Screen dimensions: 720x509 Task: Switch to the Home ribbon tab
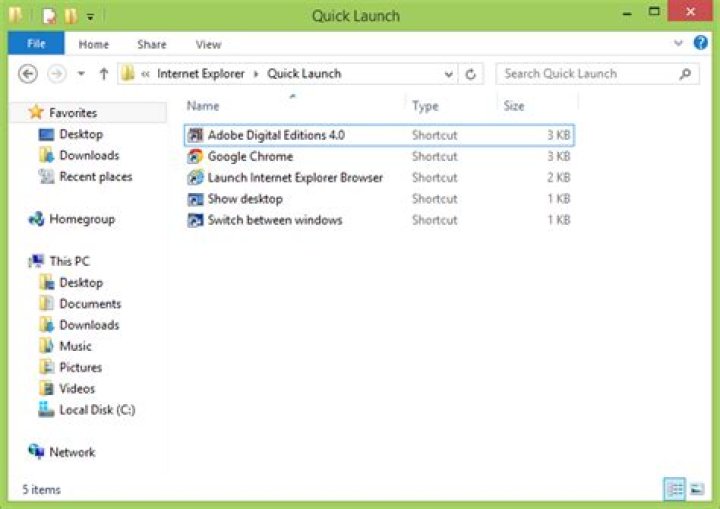pos(94,44)
